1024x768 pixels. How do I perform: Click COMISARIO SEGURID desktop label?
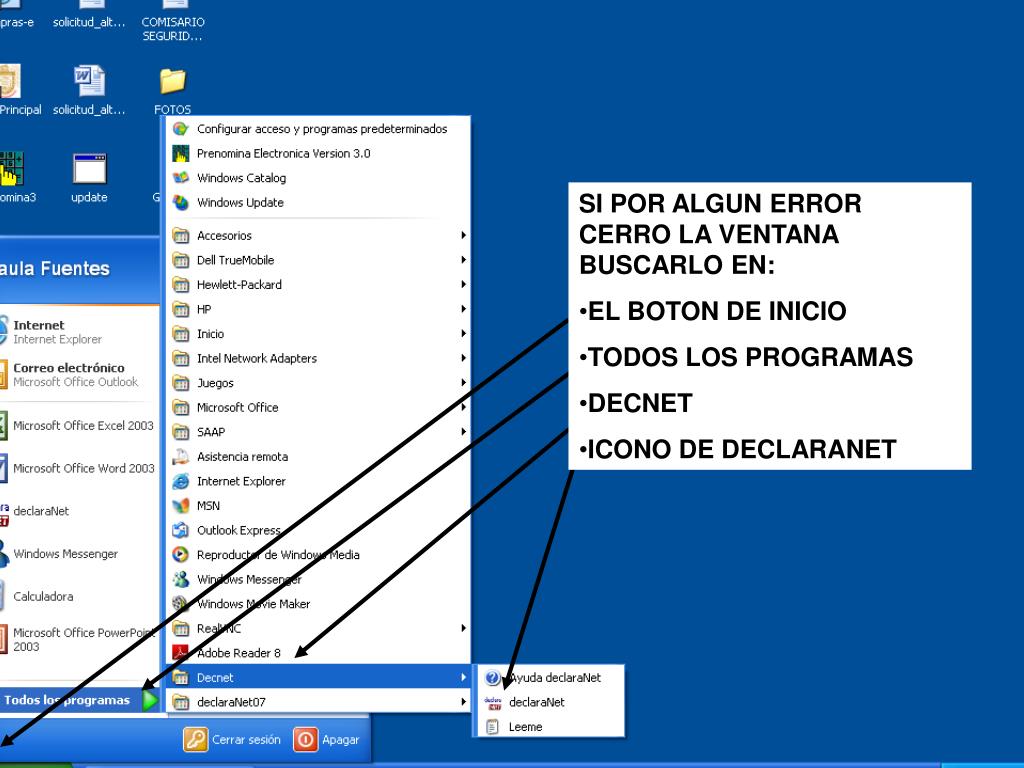(172, 29)
